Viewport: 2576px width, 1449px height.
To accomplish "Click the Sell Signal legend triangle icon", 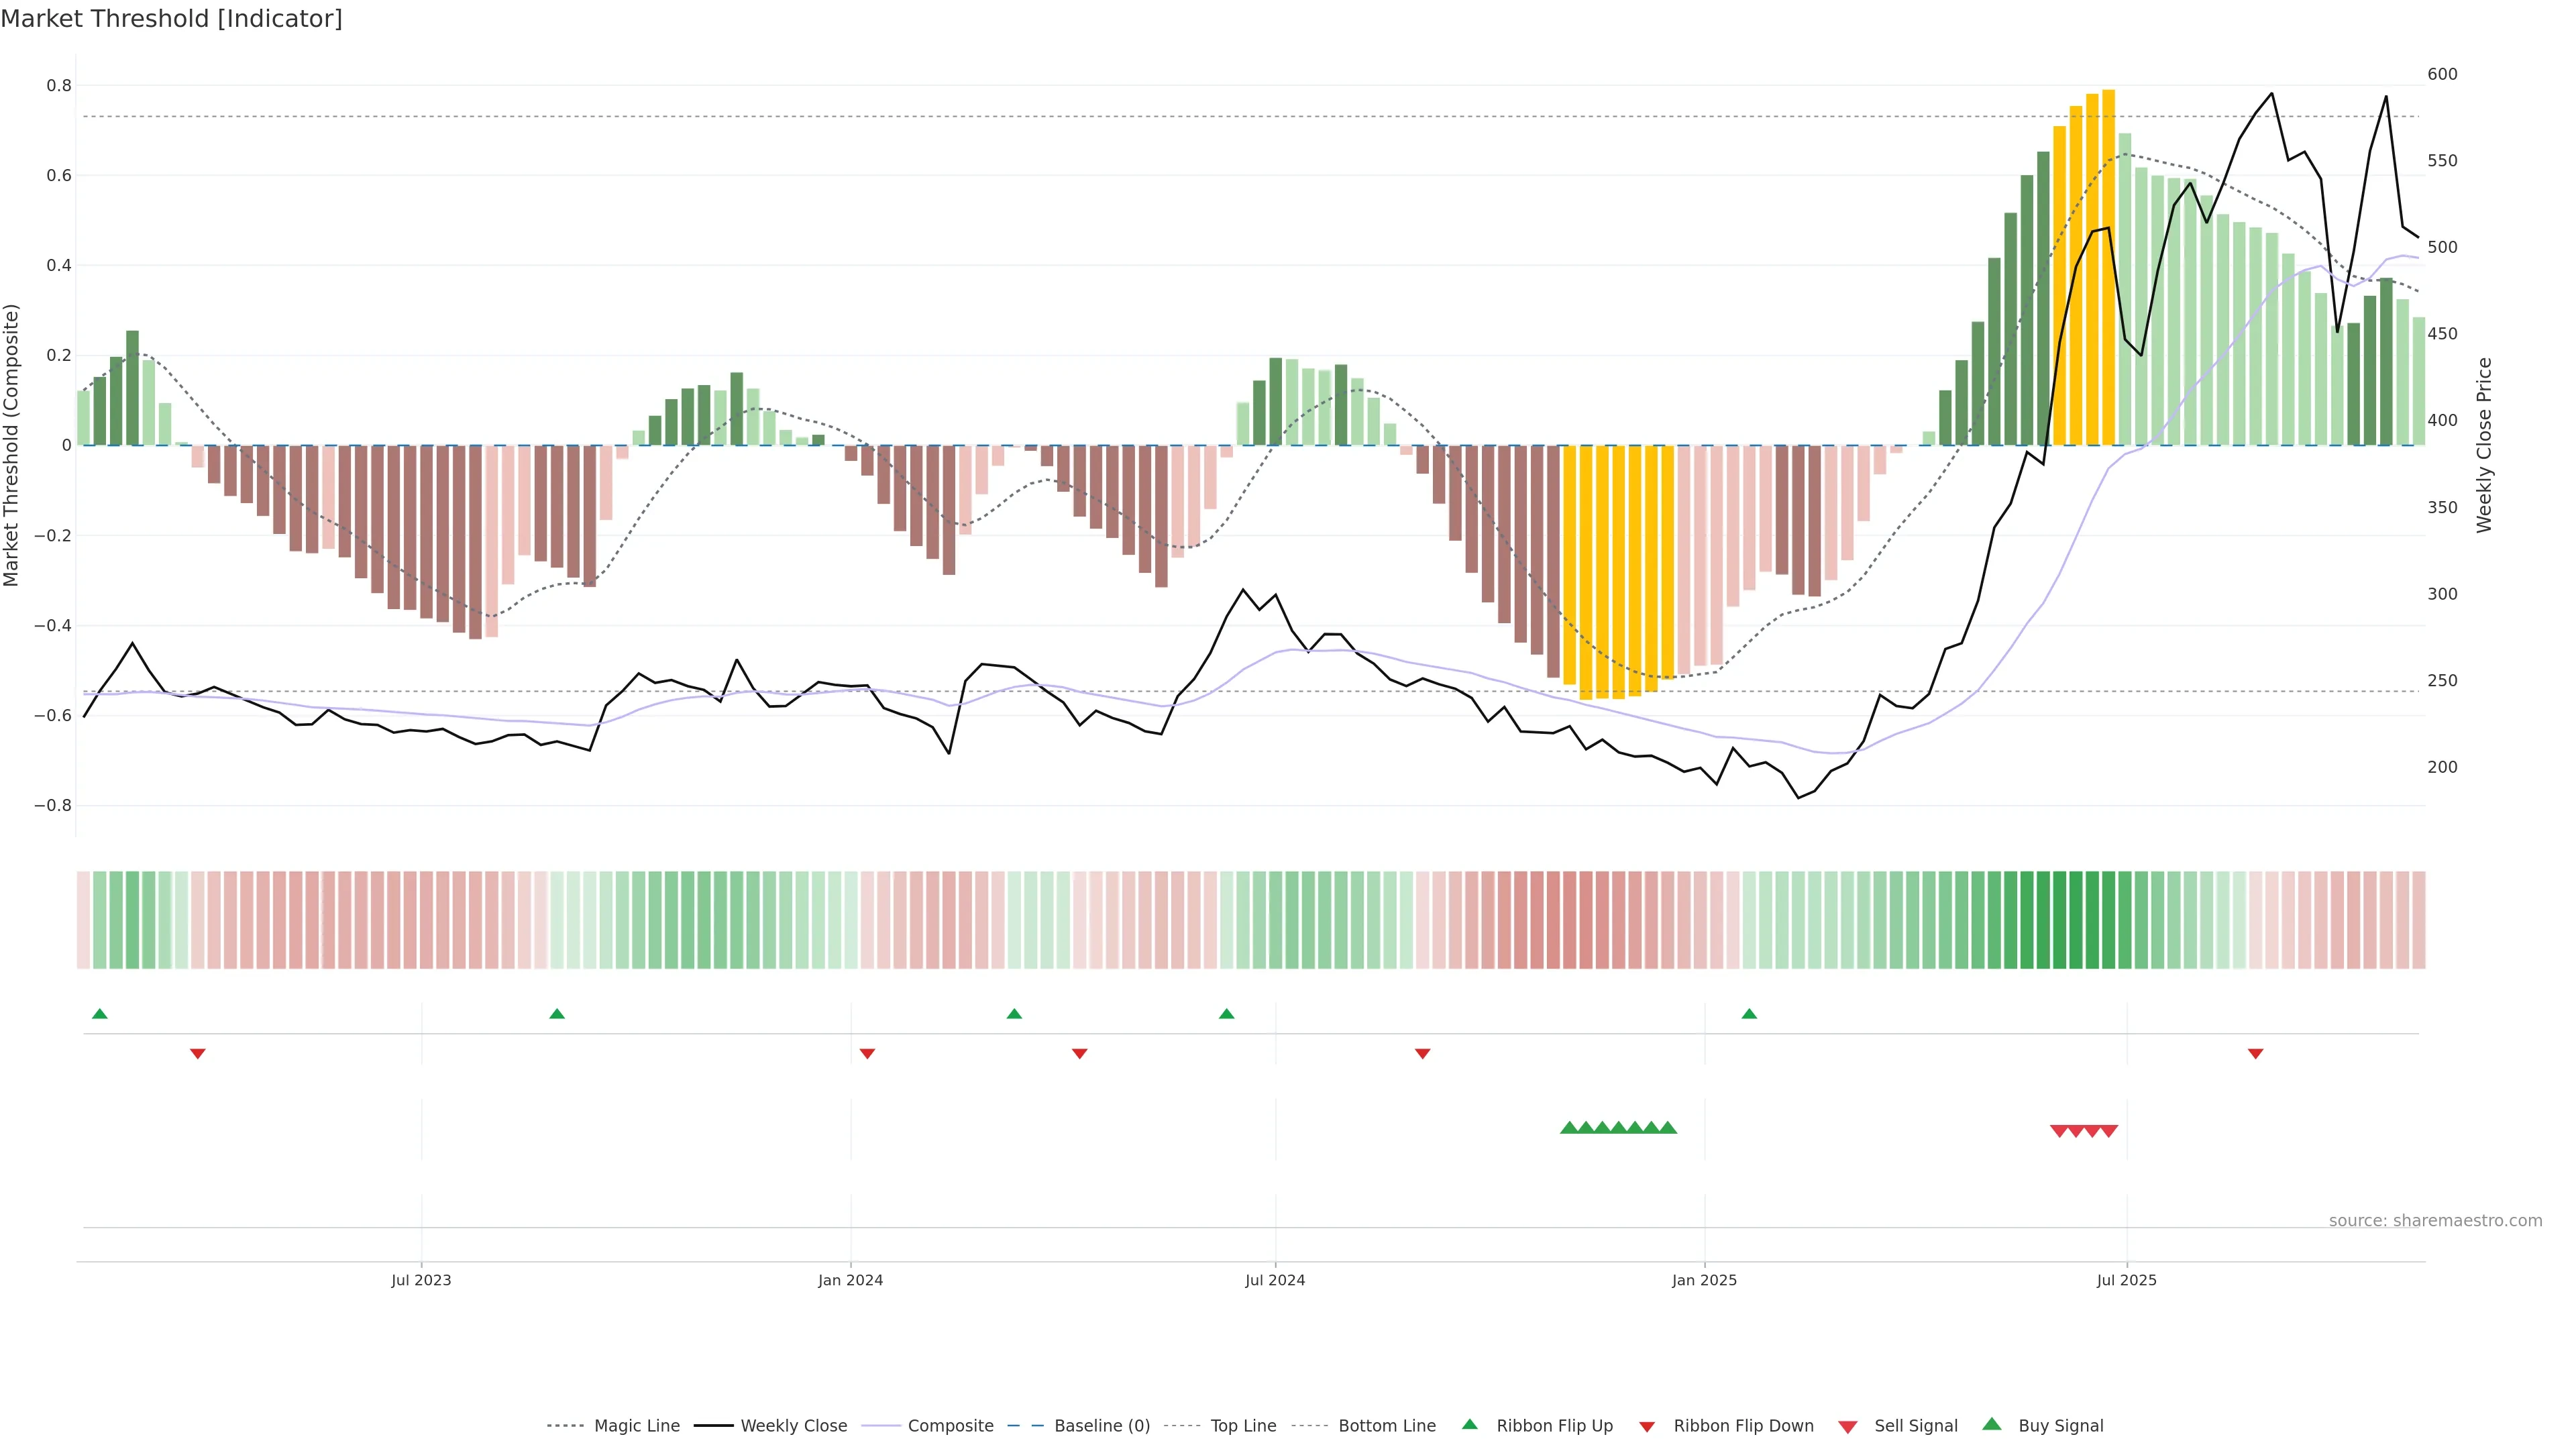I will (x=1847, y=1427).
